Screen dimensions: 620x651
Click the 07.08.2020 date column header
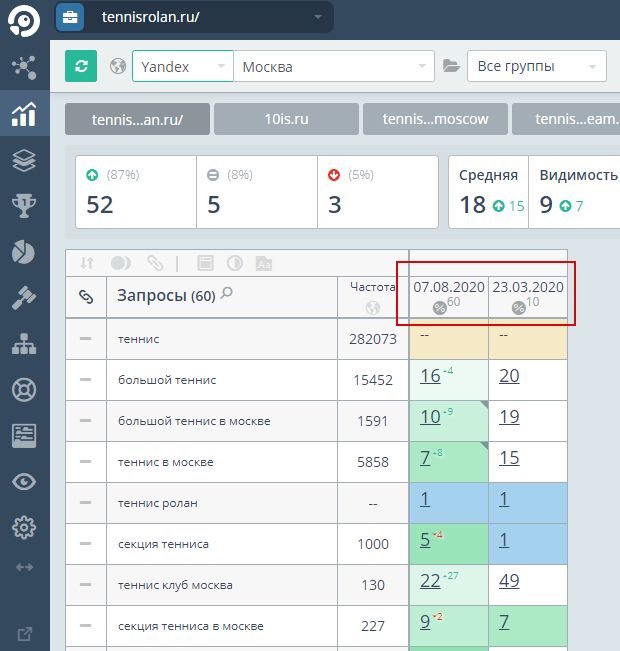(448, 287)
